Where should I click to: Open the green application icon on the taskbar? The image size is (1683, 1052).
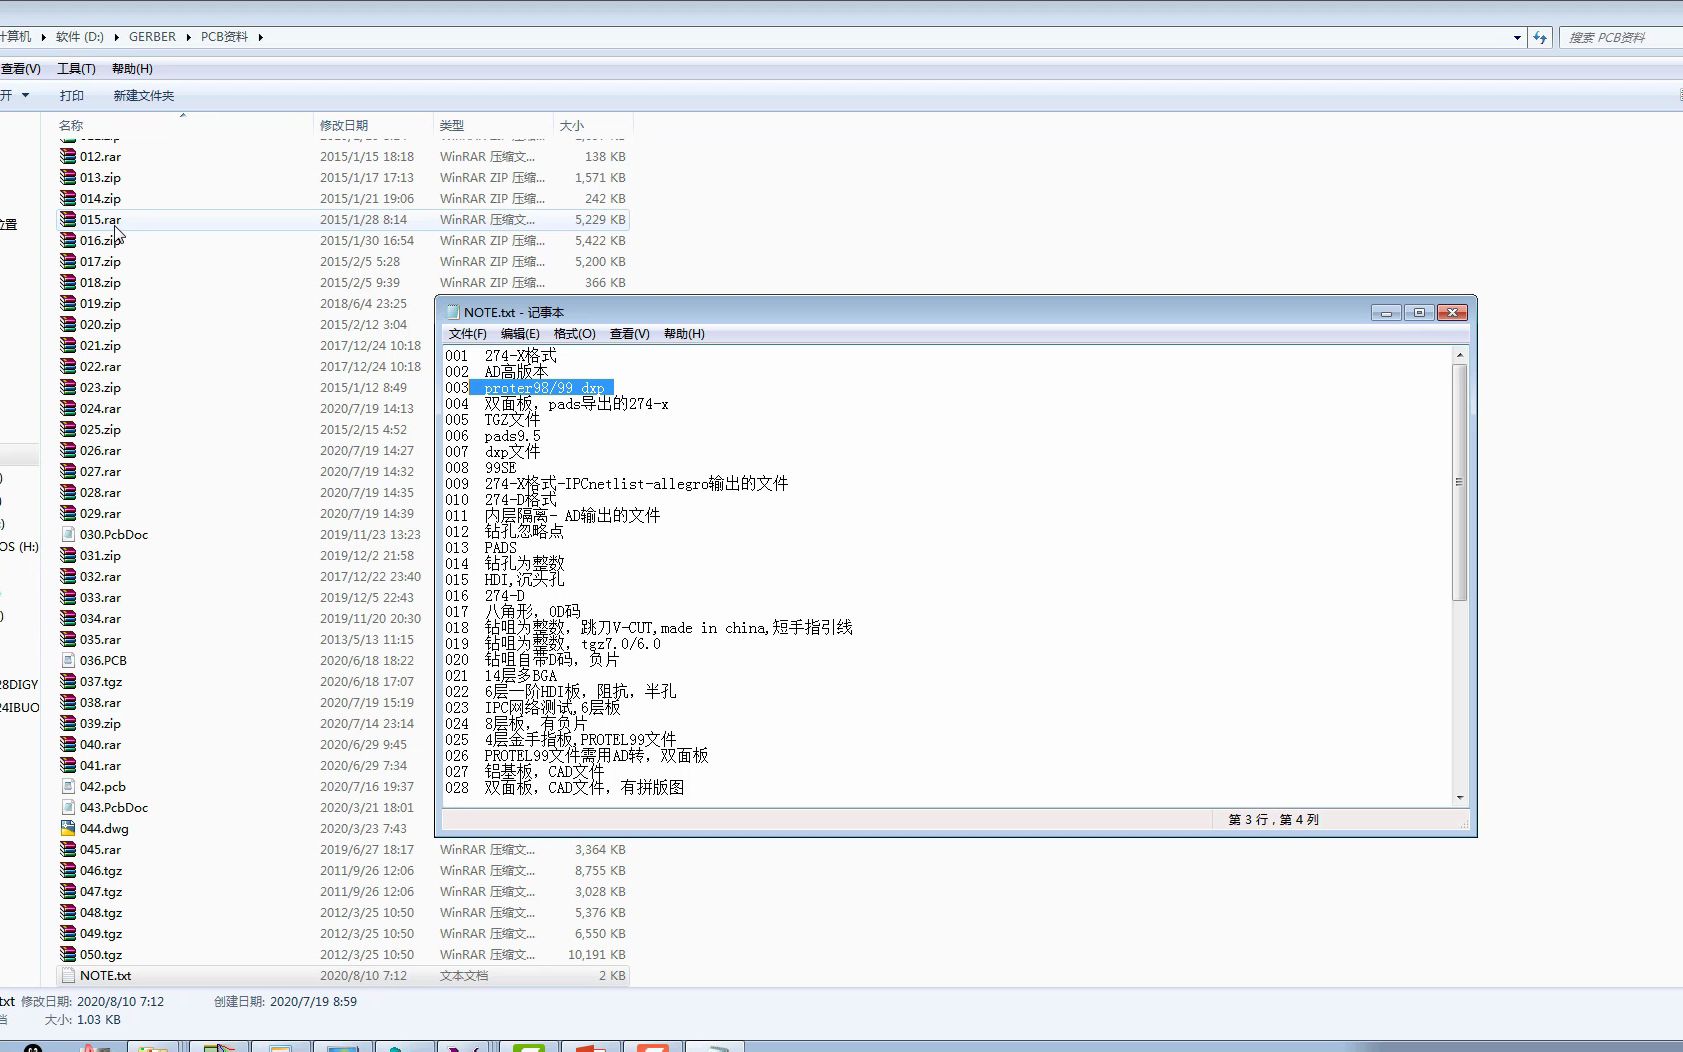529,1048
